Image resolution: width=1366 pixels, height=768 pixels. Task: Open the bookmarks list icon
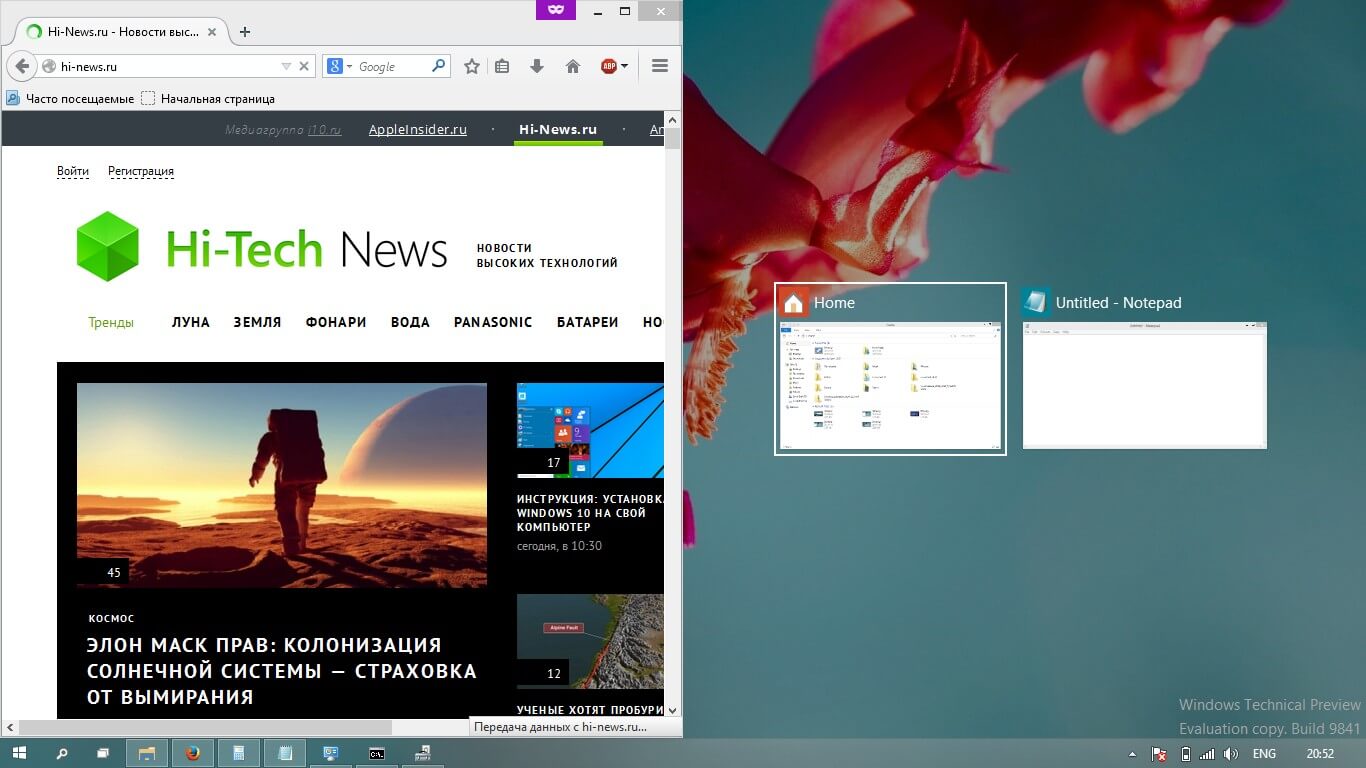point(503,67)
